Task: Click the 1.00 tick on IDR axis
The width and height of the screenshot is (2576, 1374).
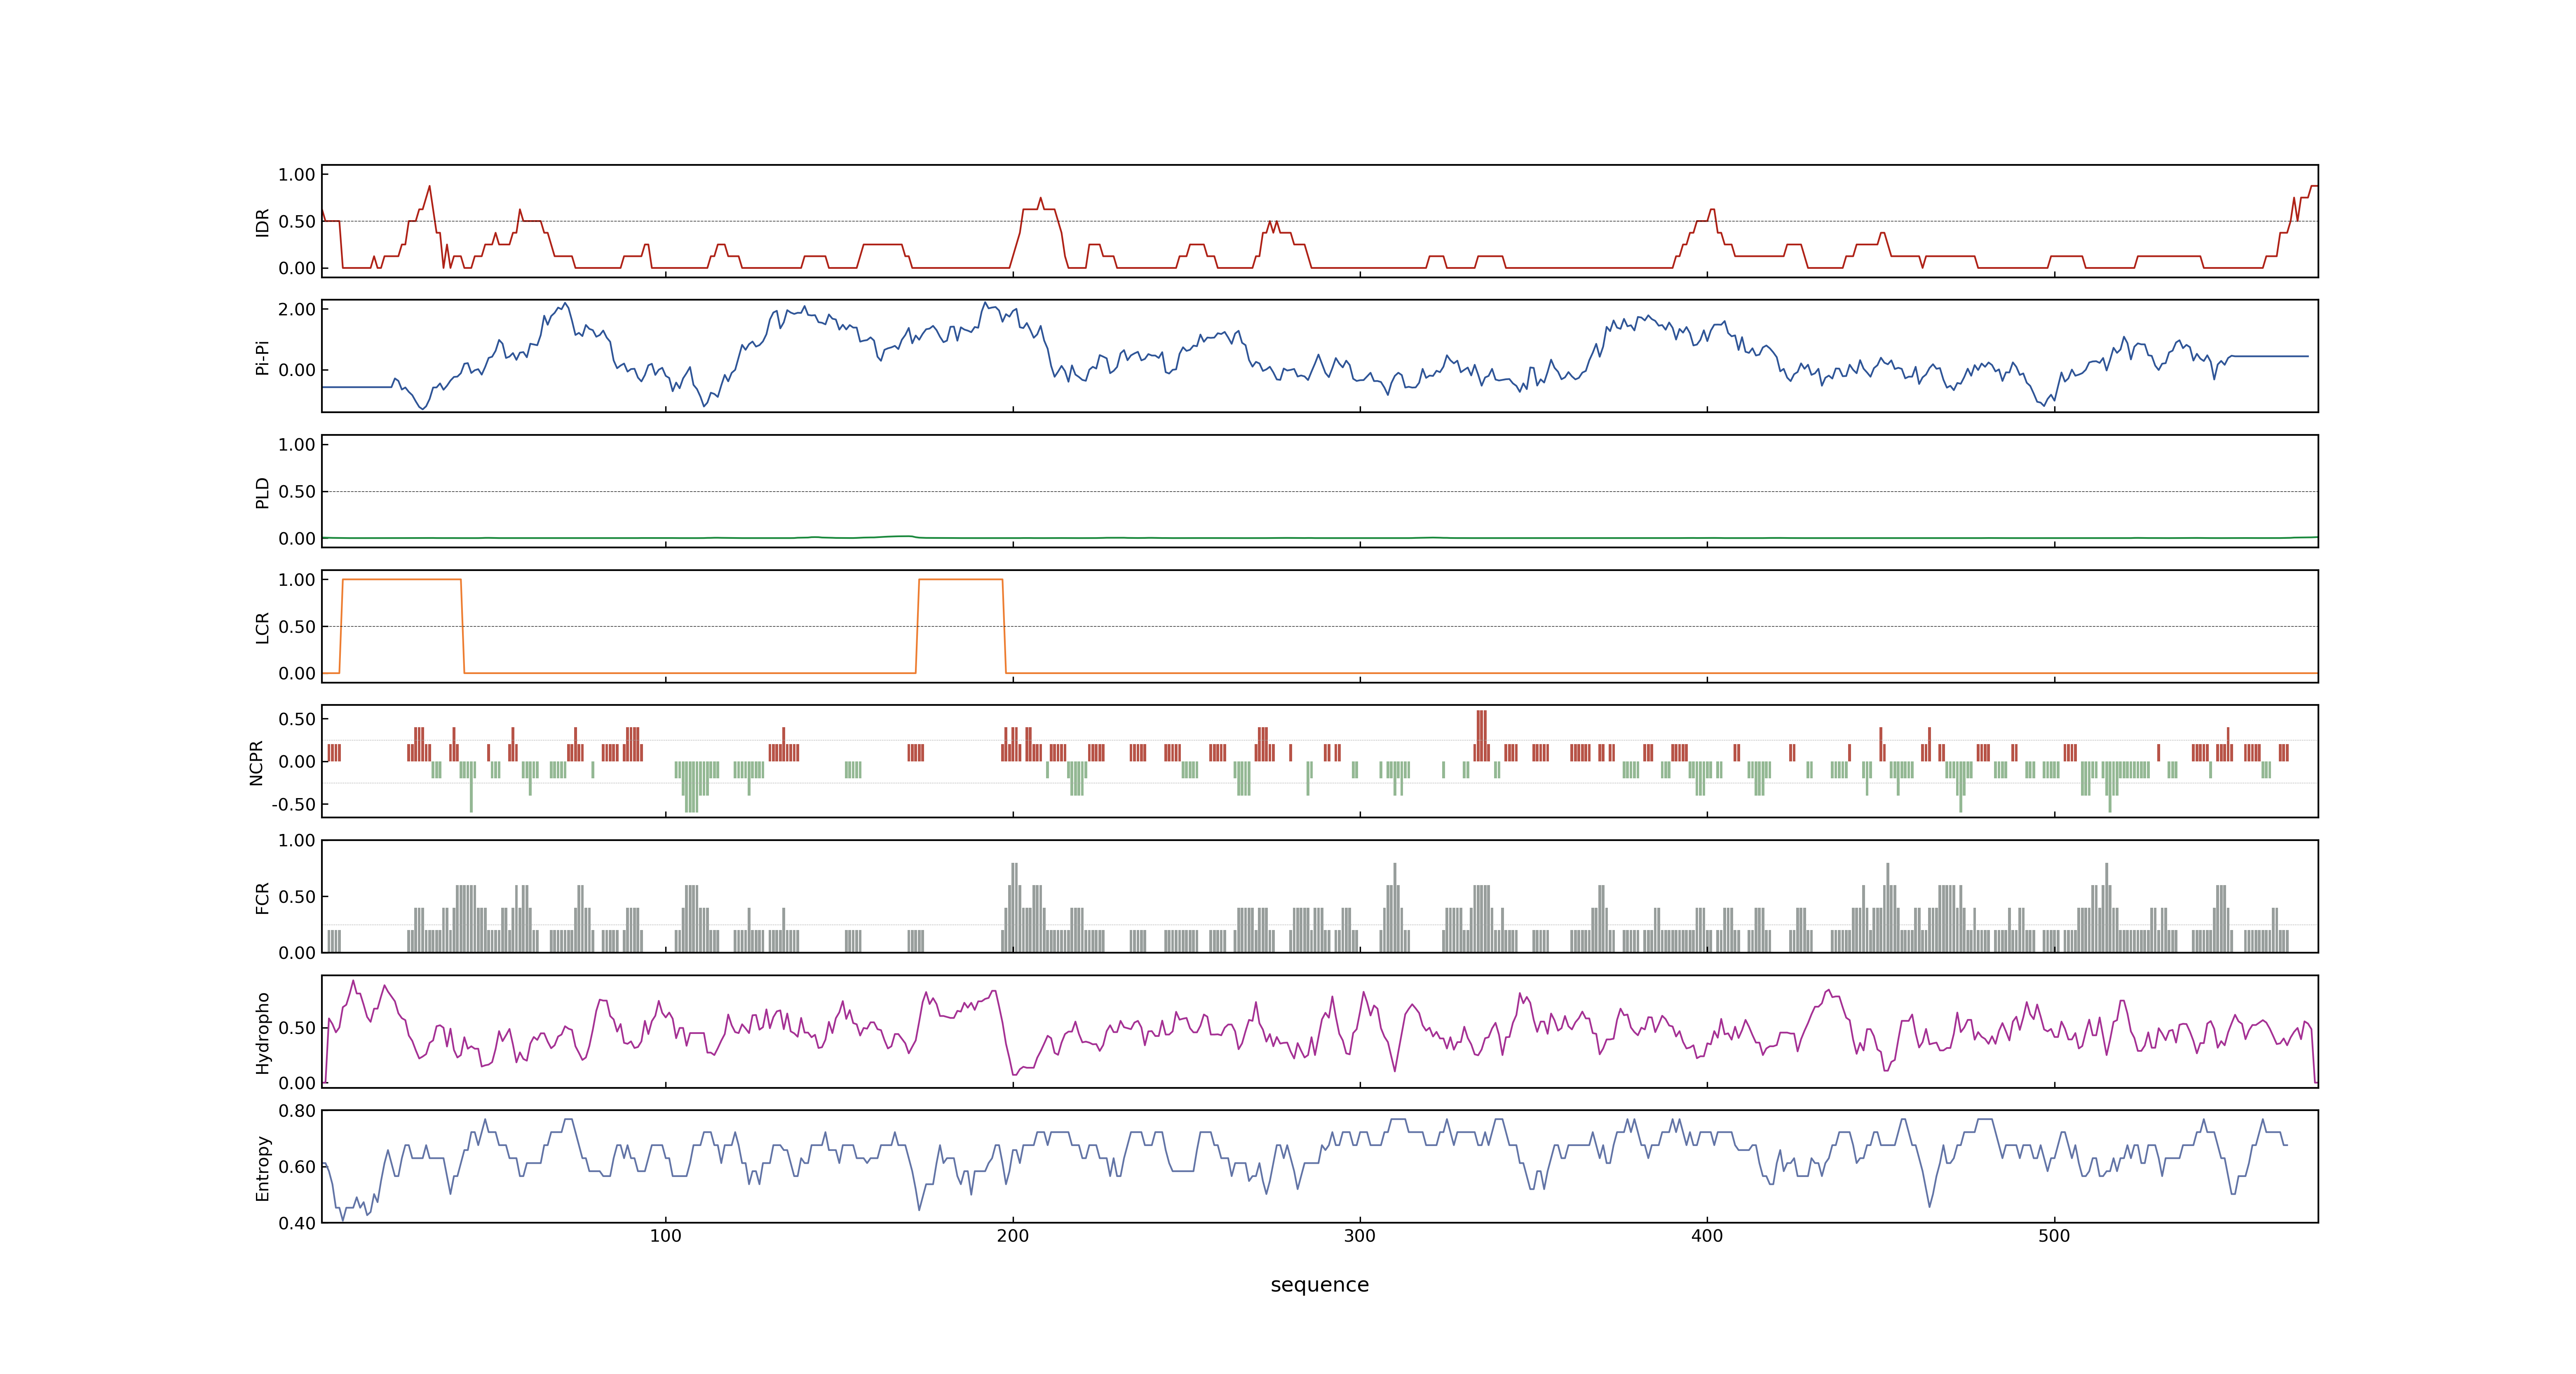Action: coord(297,175)
